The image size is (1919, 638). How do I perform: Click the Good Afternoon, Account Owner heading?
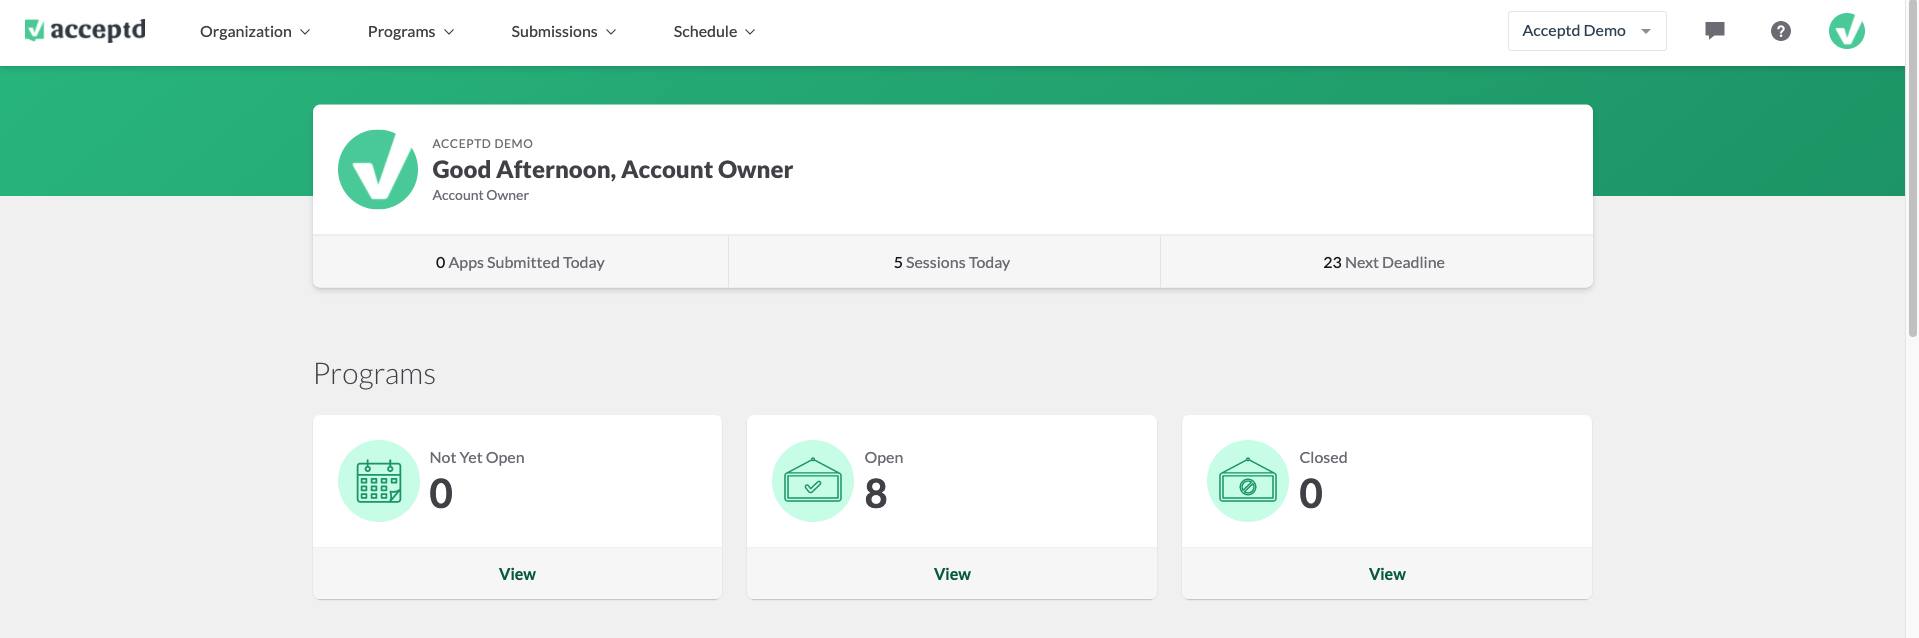click(612, 170)
